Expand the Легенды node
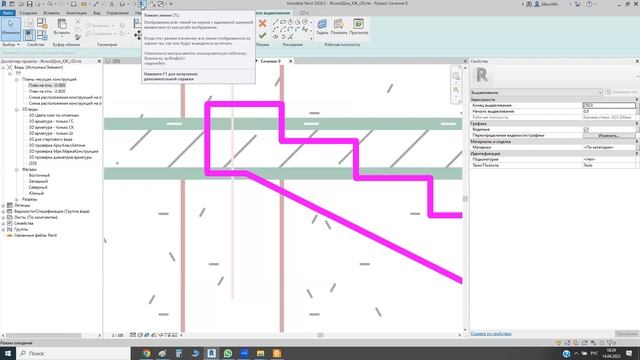The width and height of the screenshot is (640, 360). (4, 206)
